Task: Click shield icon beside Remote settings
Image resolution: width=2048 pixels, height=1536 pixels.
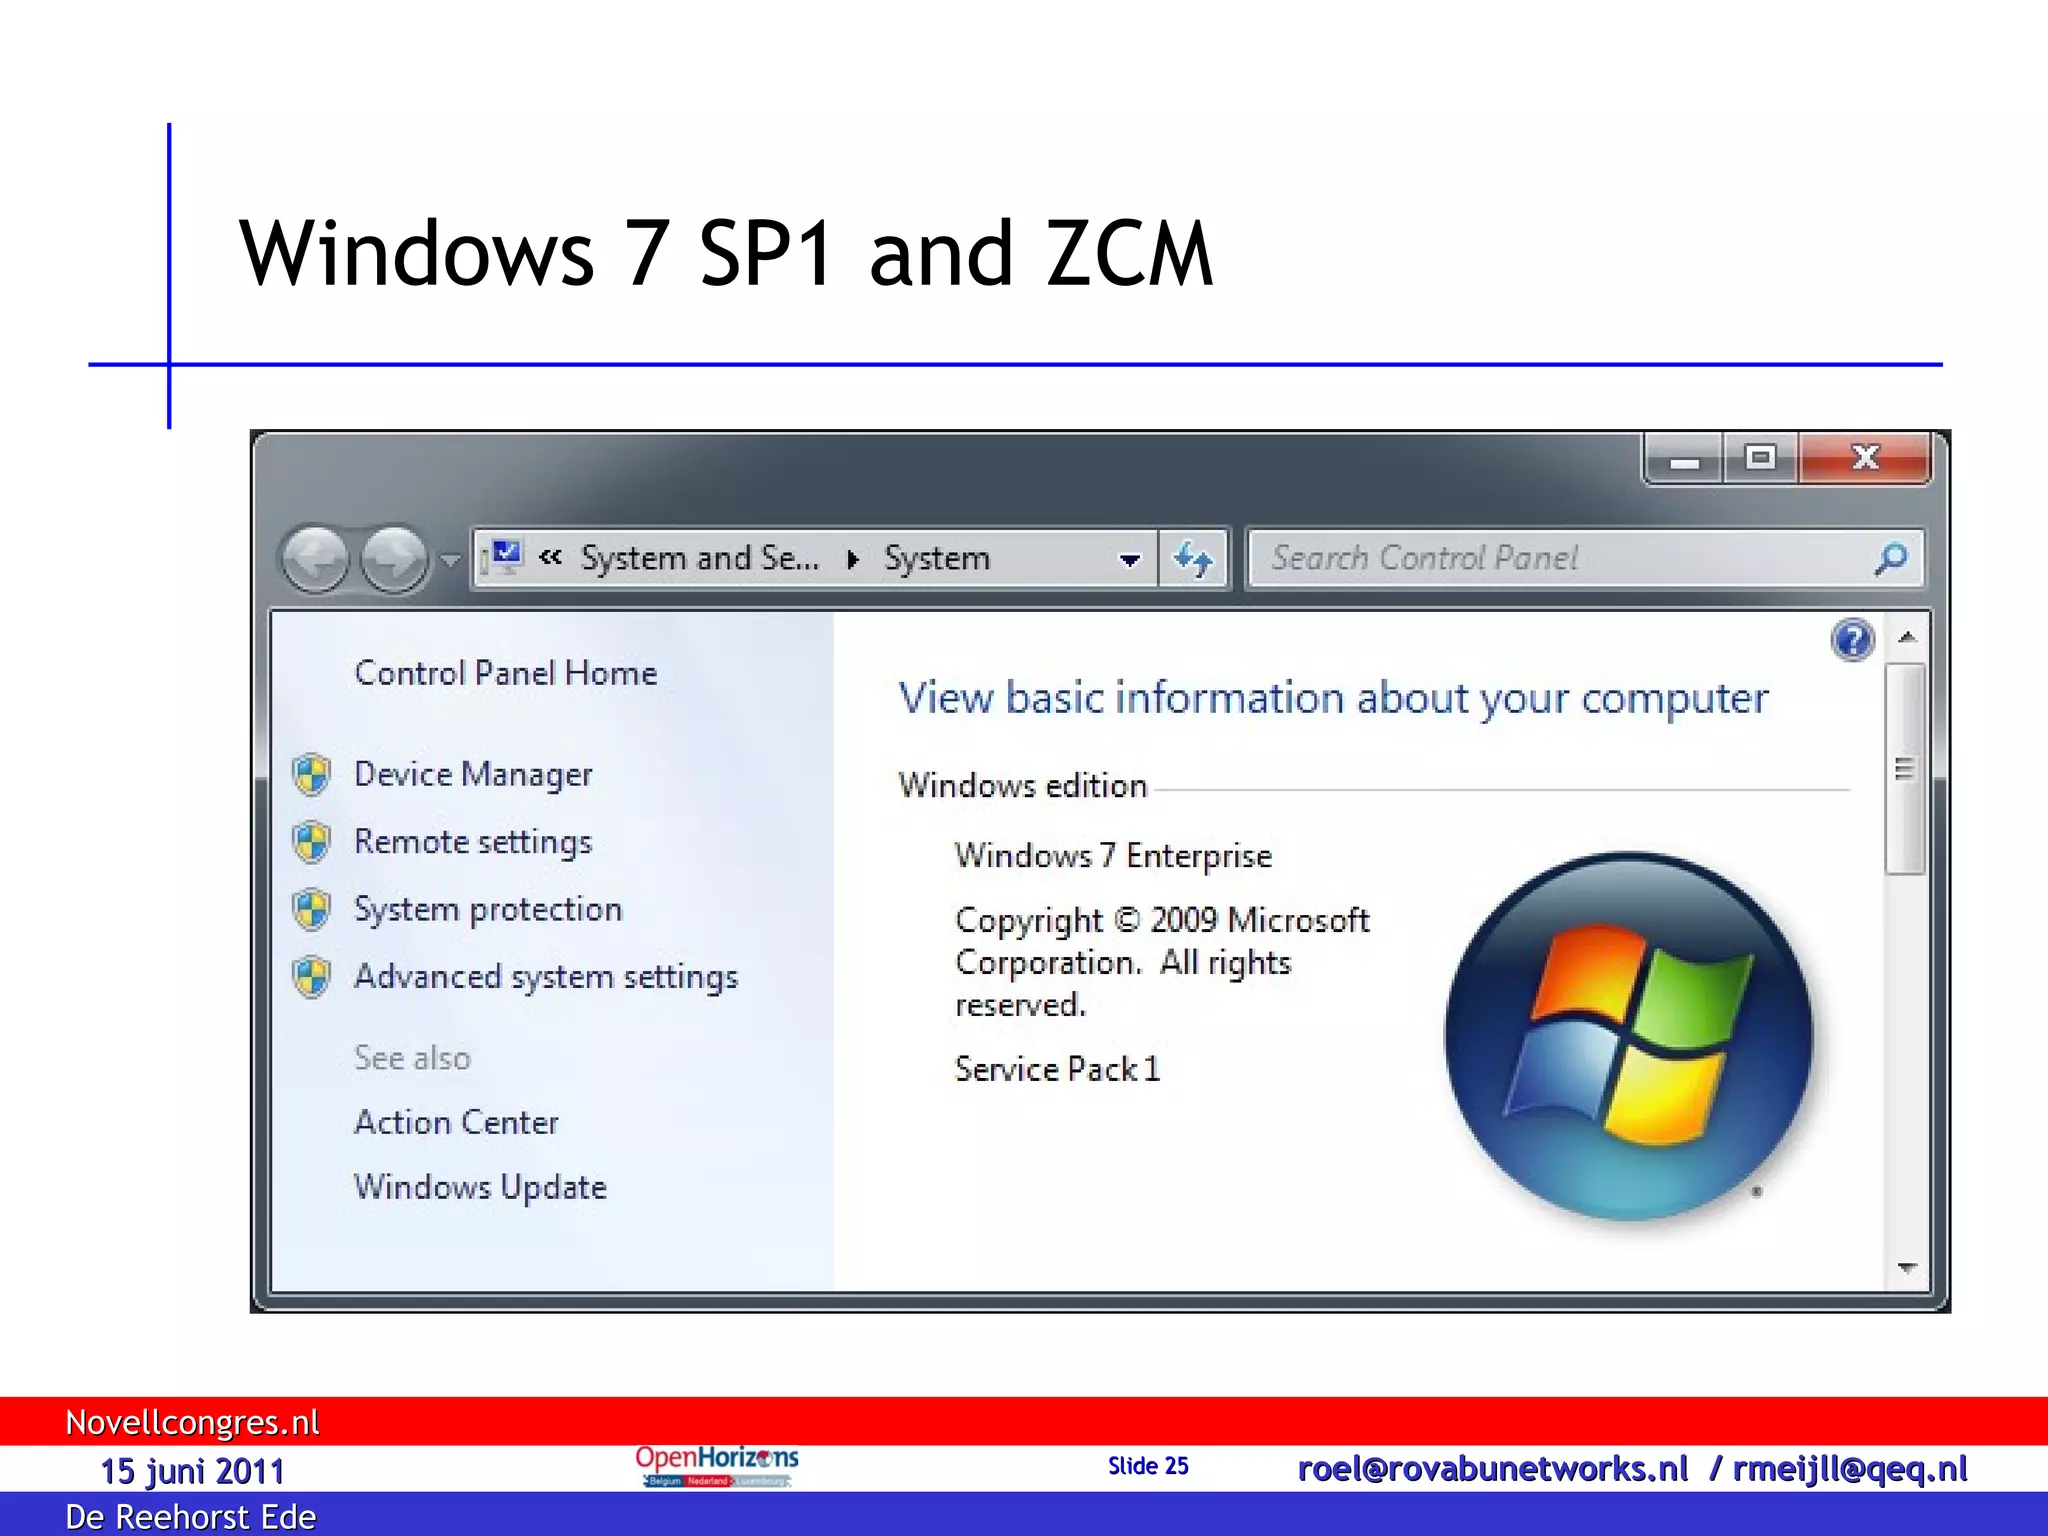Action: coord(311,842)
